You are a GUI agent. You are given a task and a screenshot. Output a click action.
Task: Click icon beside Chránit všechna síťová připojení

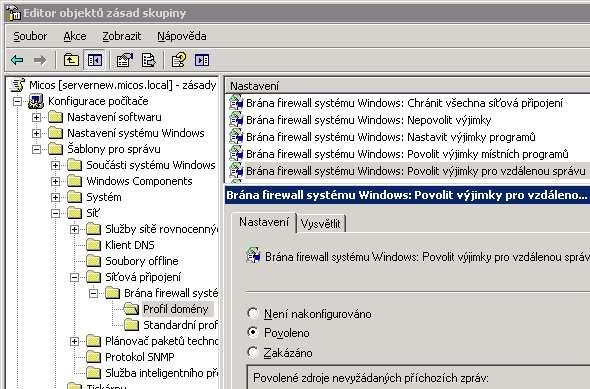(x=236, y=103)
